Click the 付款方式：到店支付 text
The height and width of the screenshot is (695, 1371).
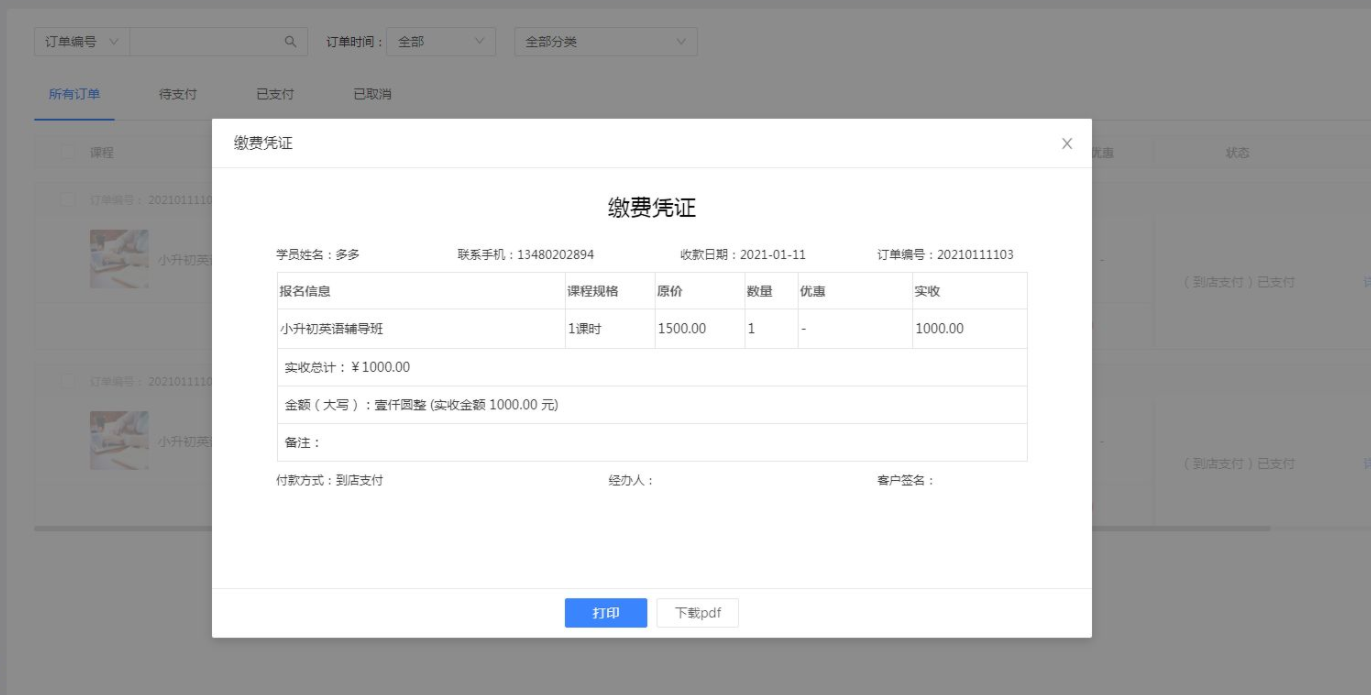click(x=330, y=480)
